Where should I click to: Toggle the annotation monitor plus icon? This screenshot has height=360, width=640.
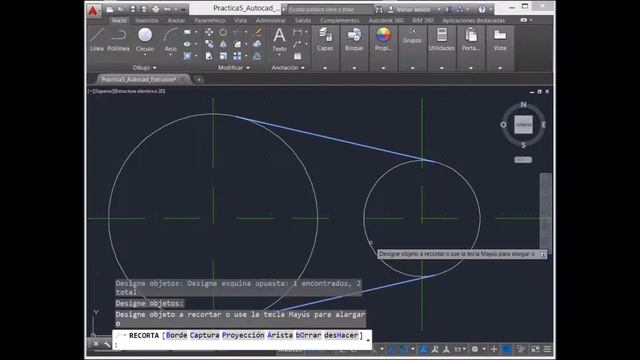[494, 349]
